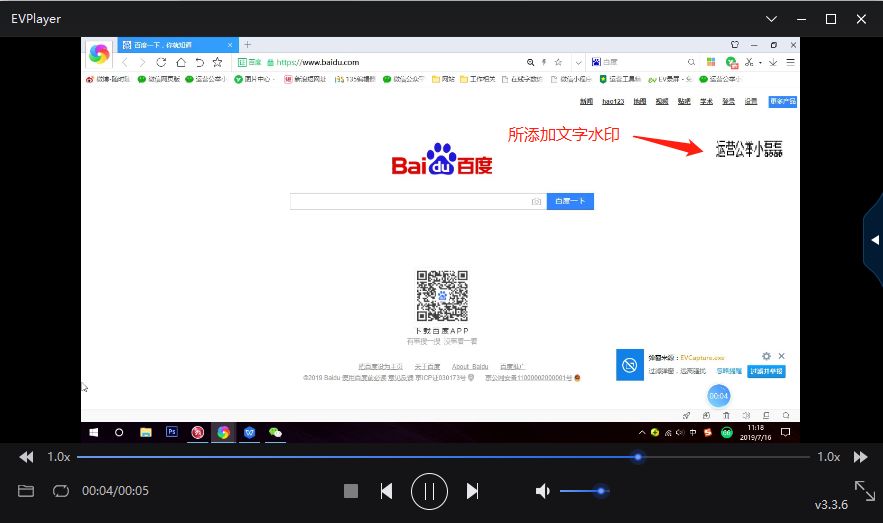Toggle loop playback mode icon
Viewport: 883px width, 523px height.
click(x=61, y=491)
